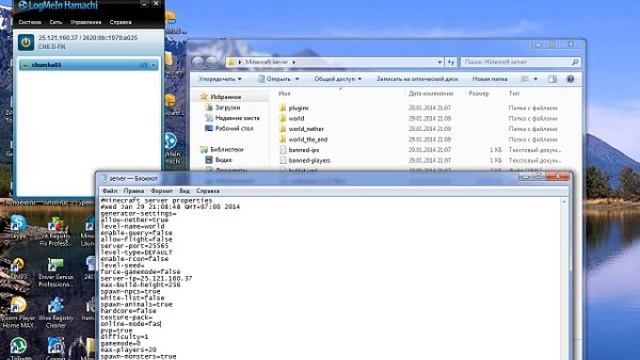Open the Сеть menu in Hamachi
The image size is (640, 360).
tap(56, 22)
